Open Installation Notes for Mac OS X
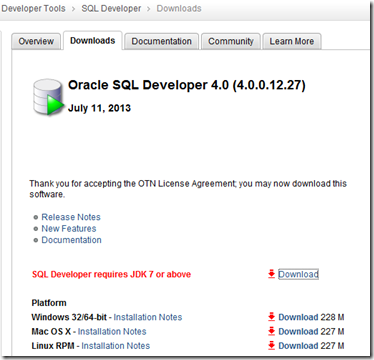Screen dimensions: 374x360 point(112,331)
